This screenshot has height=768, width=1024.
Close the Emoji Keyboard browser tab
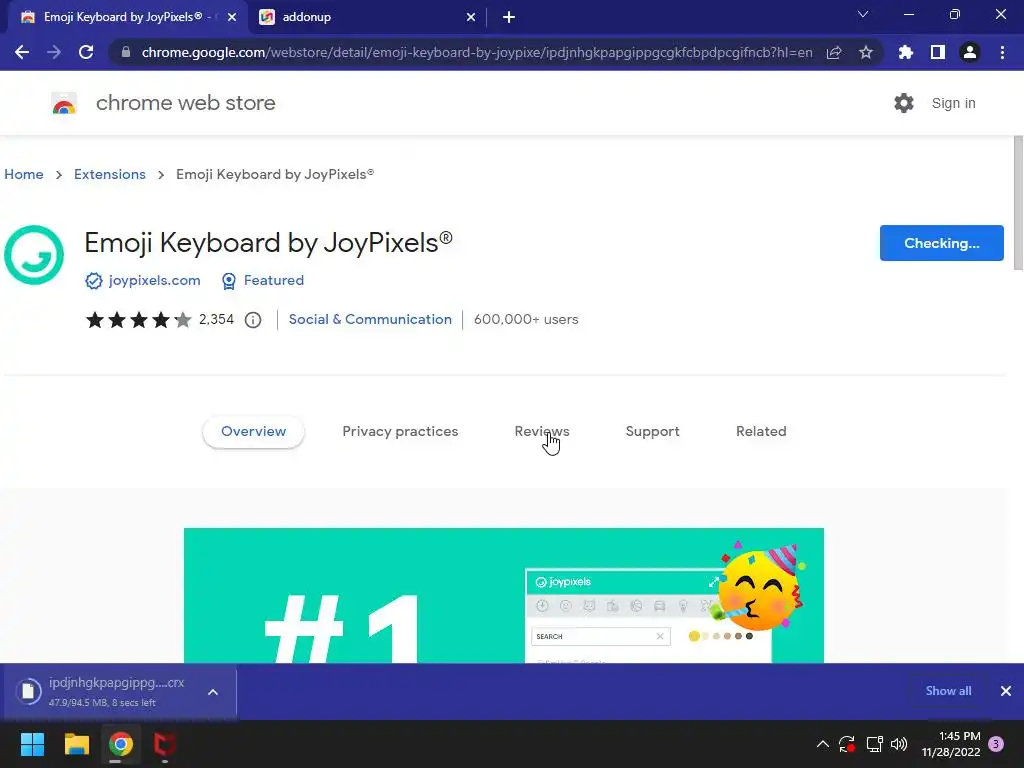coord(232,17)
